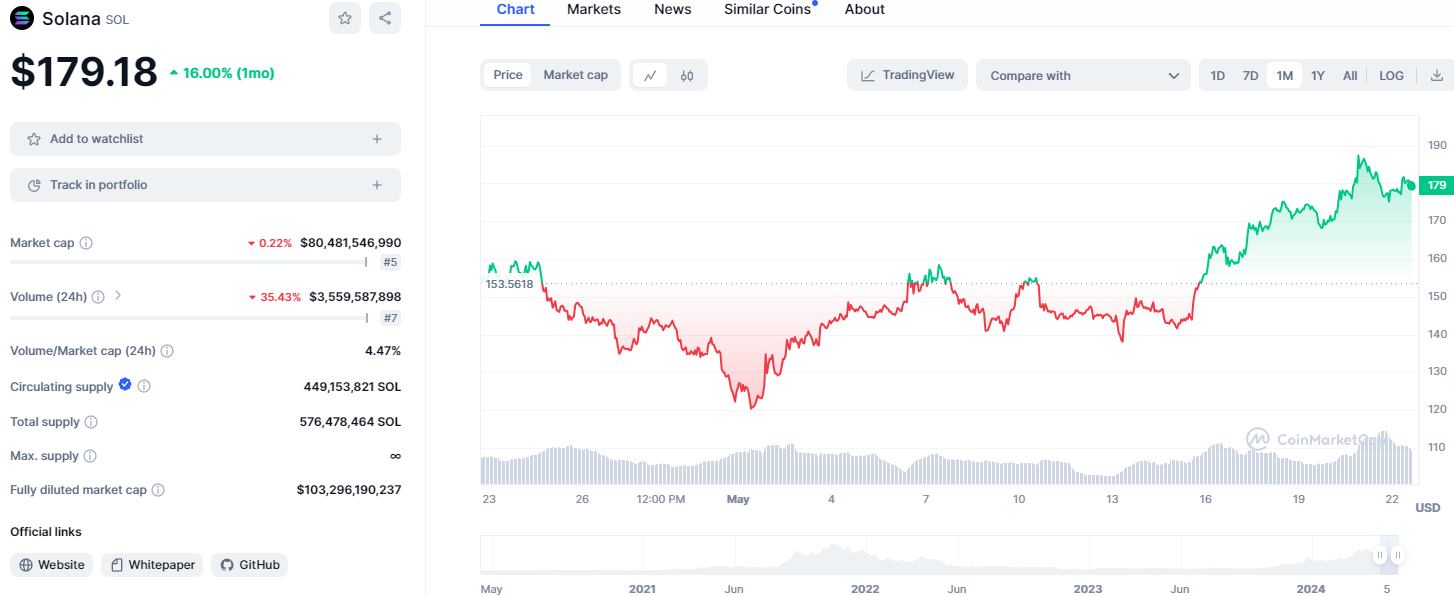The height and width of the screenshot is (596, 1454).
Task: Click the right handle of range slider
Action: [x=1398, y=555]
